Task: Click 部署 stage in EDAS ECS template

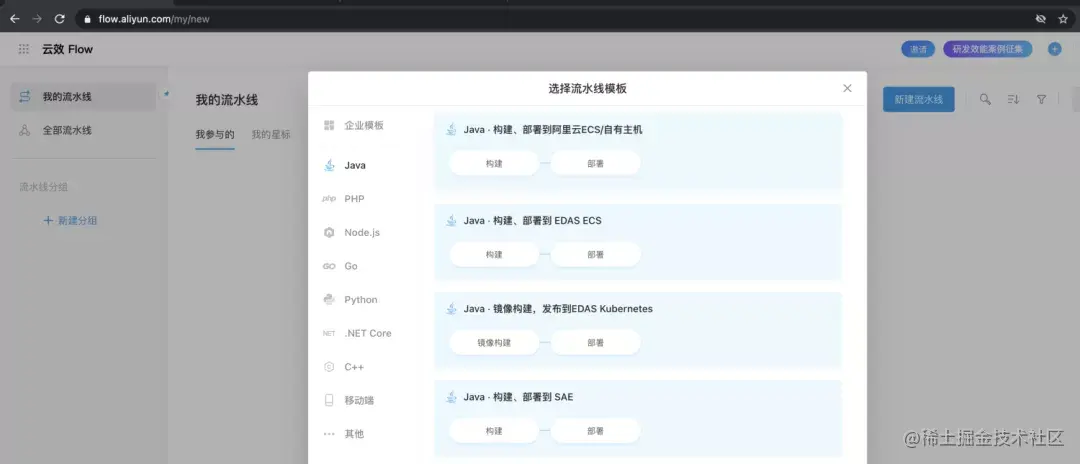Action: pos(596,255)
